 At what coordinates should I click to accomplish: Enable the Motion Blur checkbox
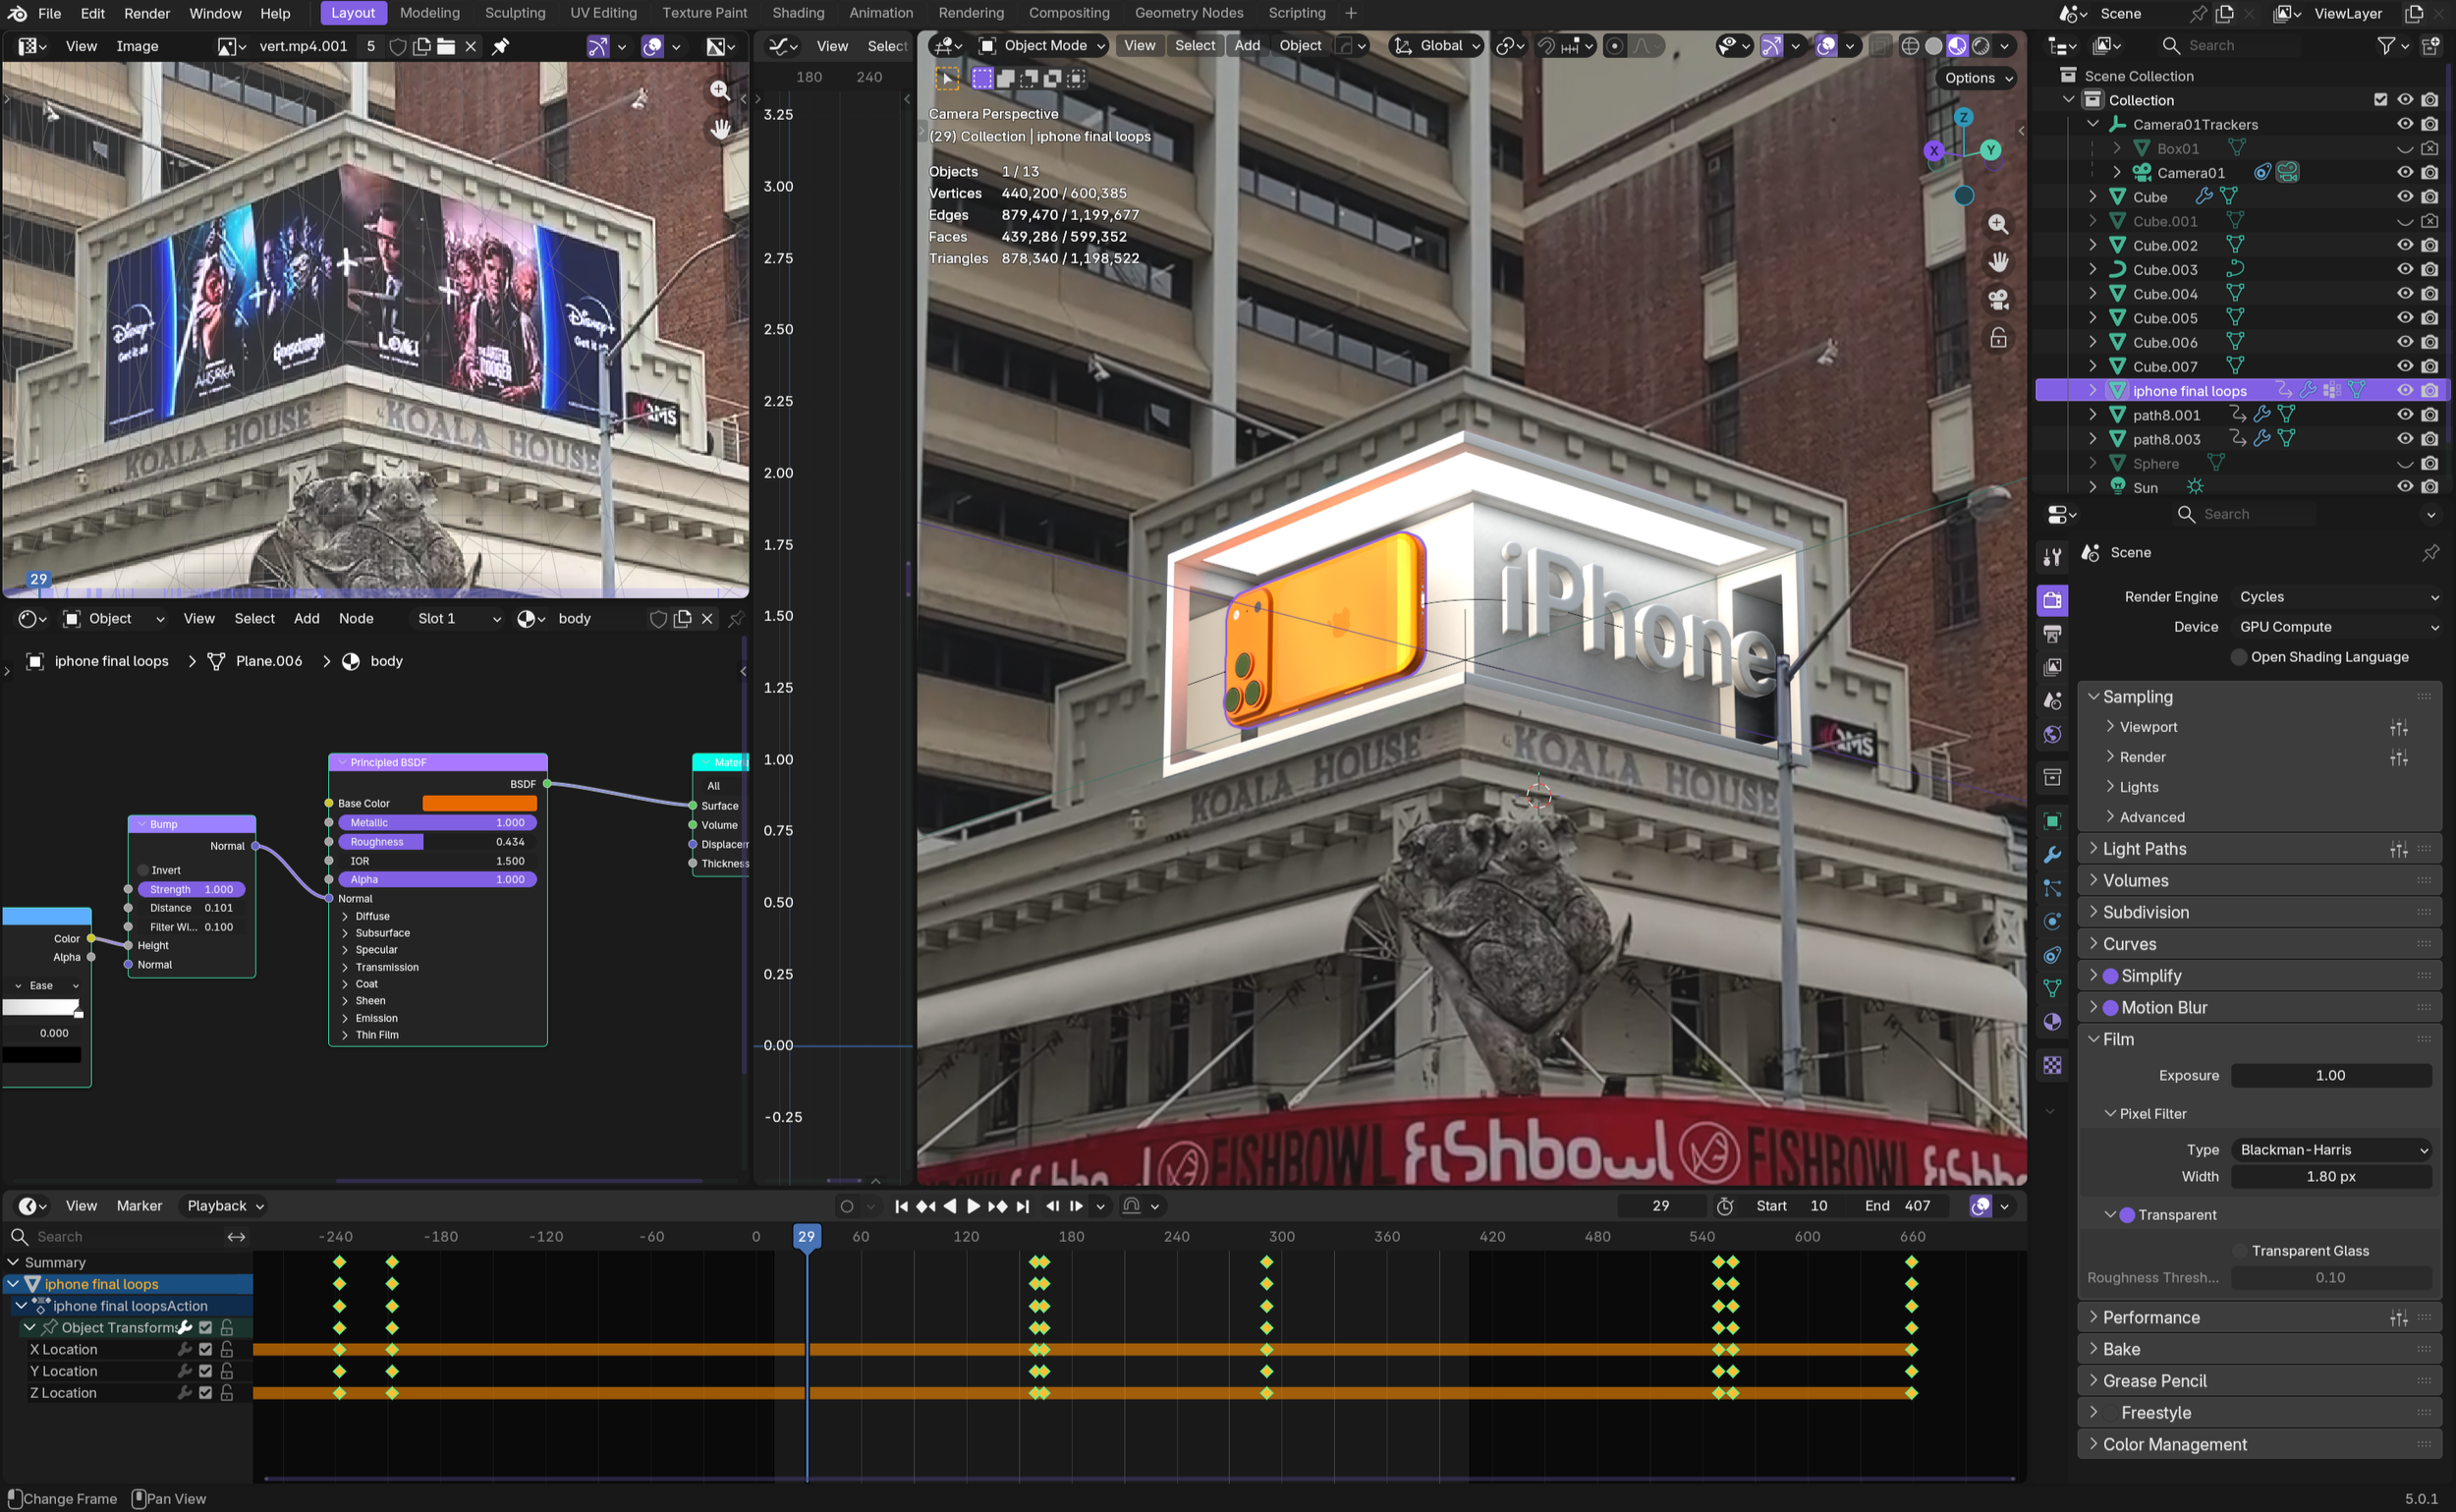coord(2110,1008)
